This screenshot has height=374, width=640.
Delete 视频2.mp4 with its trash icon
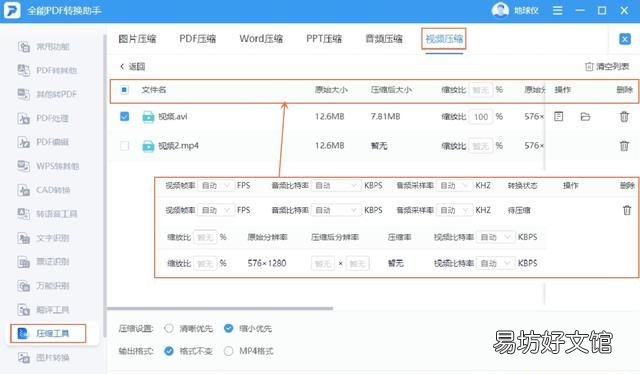click(x=624, y=146)
